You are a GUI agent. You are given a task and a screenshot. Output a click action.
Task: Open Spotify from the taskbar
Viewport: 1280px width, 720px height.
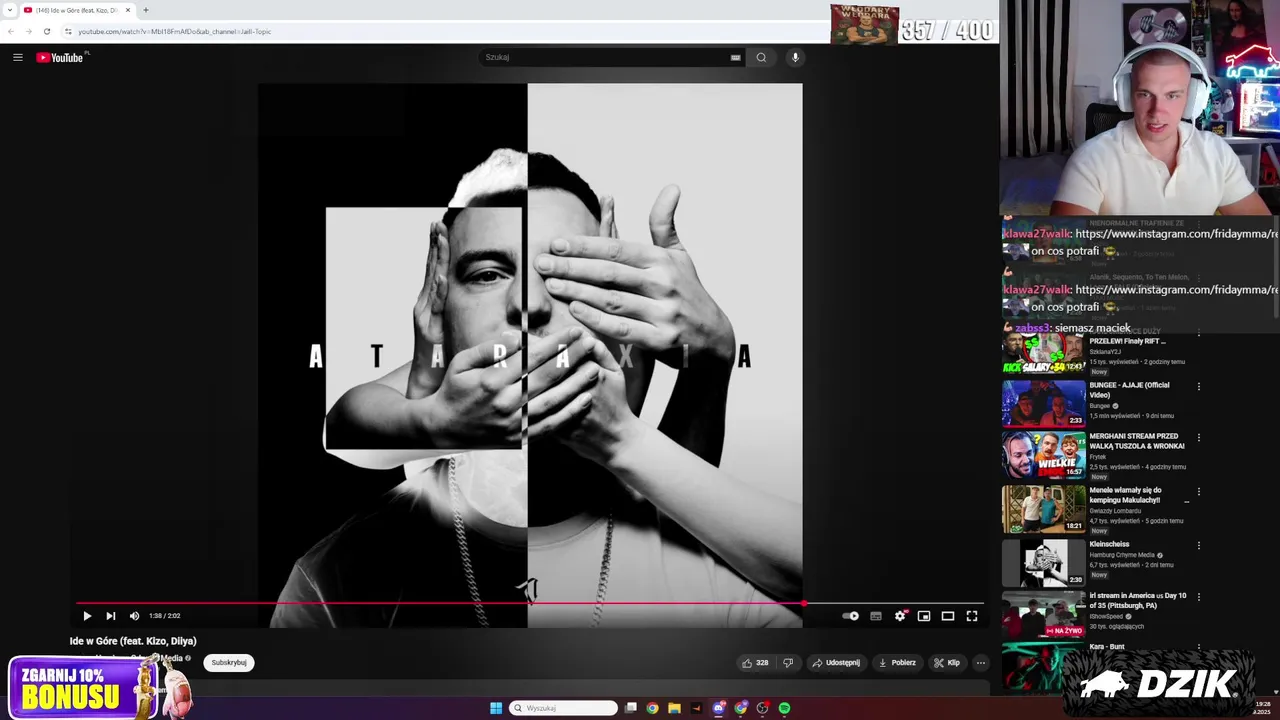pos(784,708)
